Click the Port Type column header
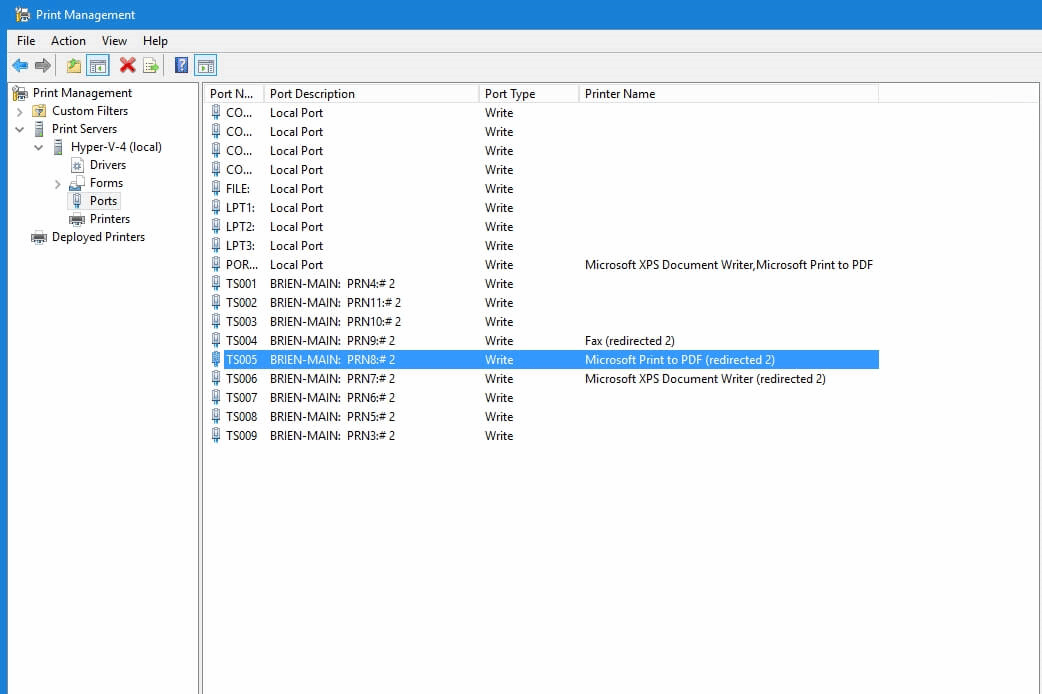Screen dimensions: 1042x694 pos(512,93)
